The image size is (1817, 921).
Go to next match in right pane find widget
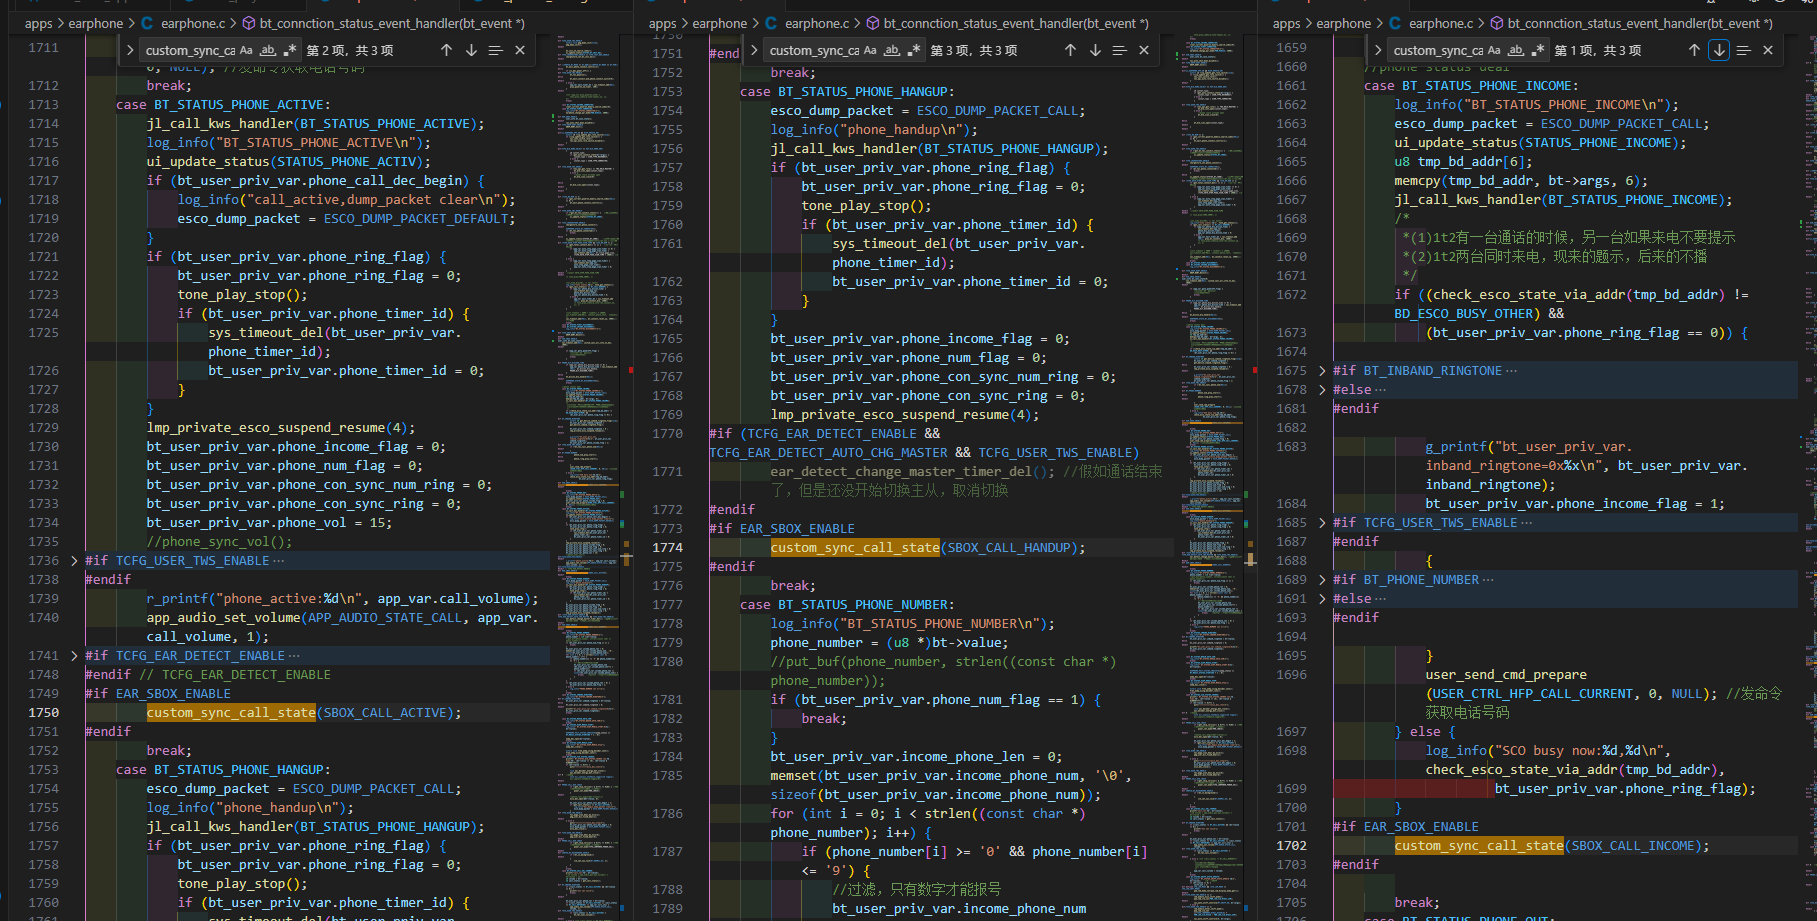(x=1719, y=50)
